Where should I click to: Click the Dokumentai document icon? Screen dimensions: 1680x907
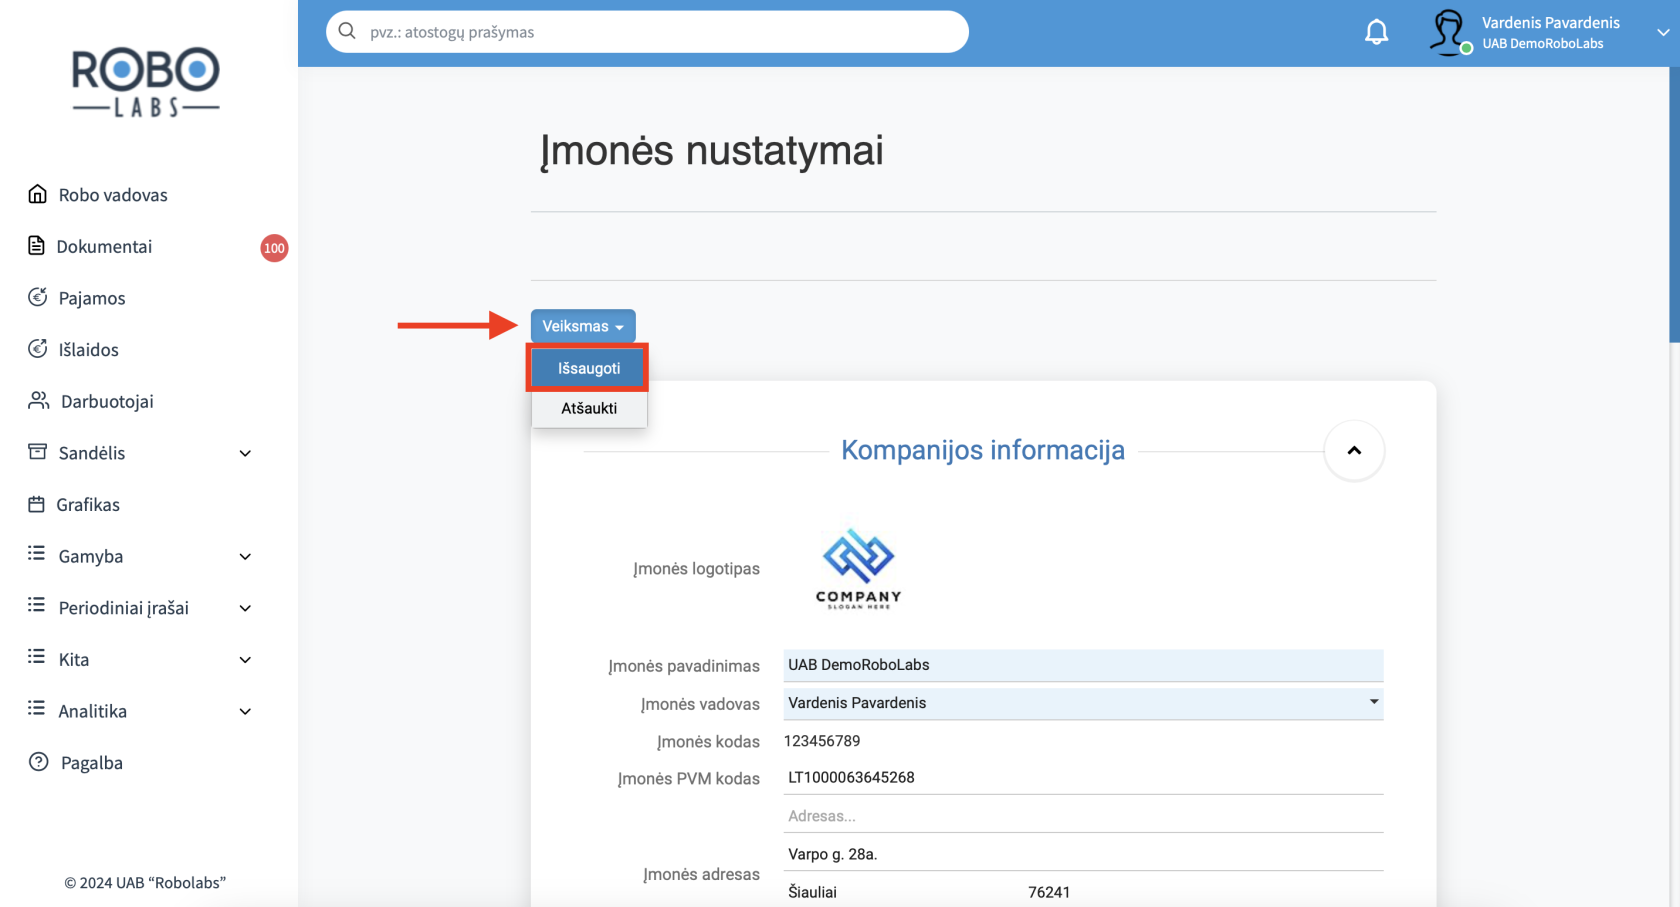click(36, 246)
